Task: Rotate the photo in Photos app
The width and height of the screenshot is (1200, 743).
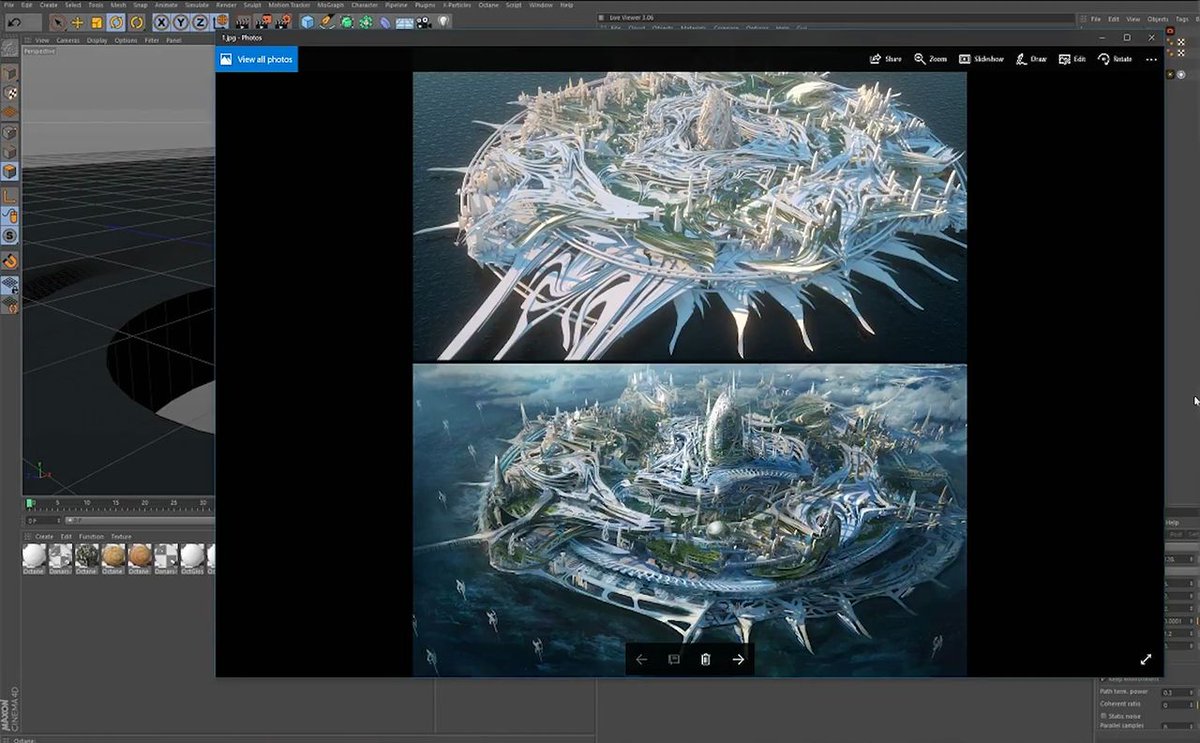Action: point(1114,59)
